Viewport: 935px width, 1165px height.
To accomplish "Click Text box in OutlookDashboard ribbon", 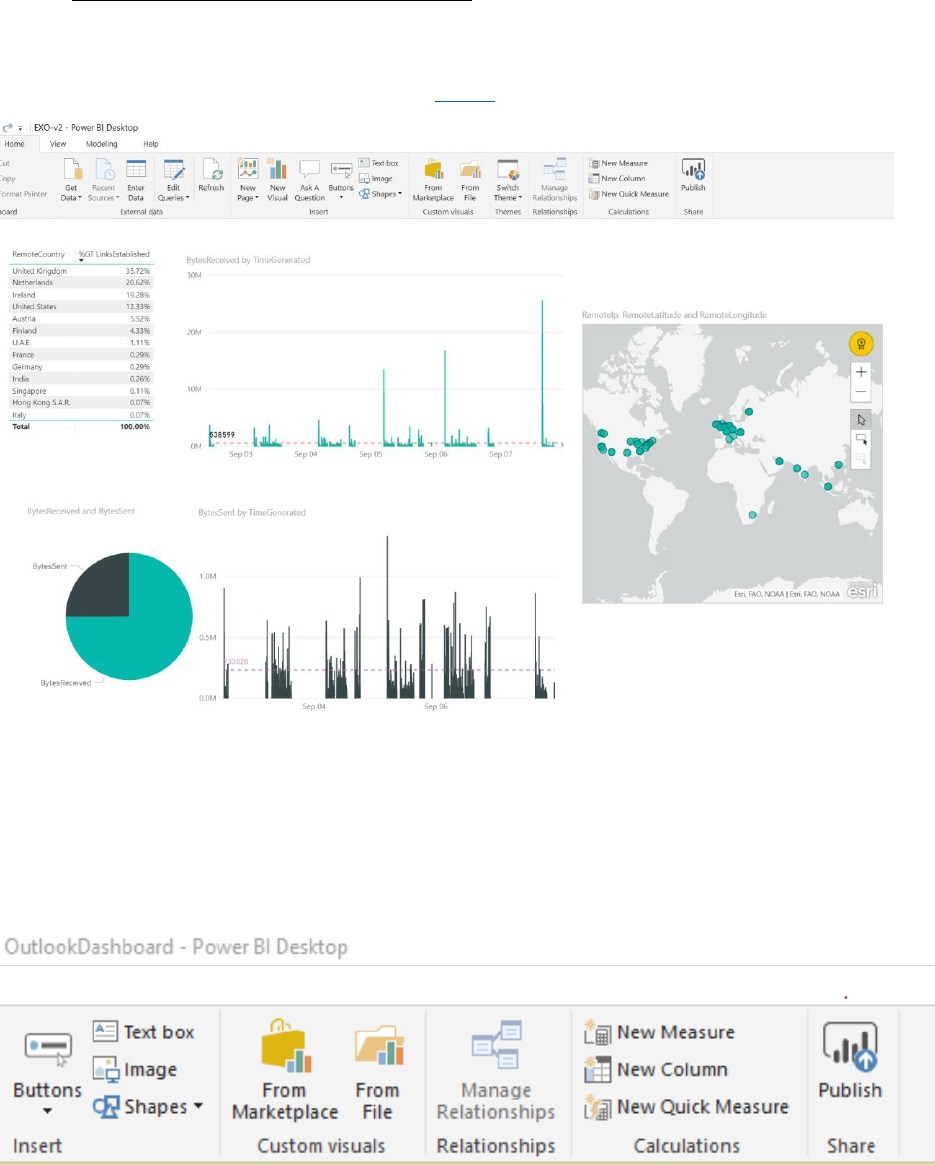I will pos(144,1032).
